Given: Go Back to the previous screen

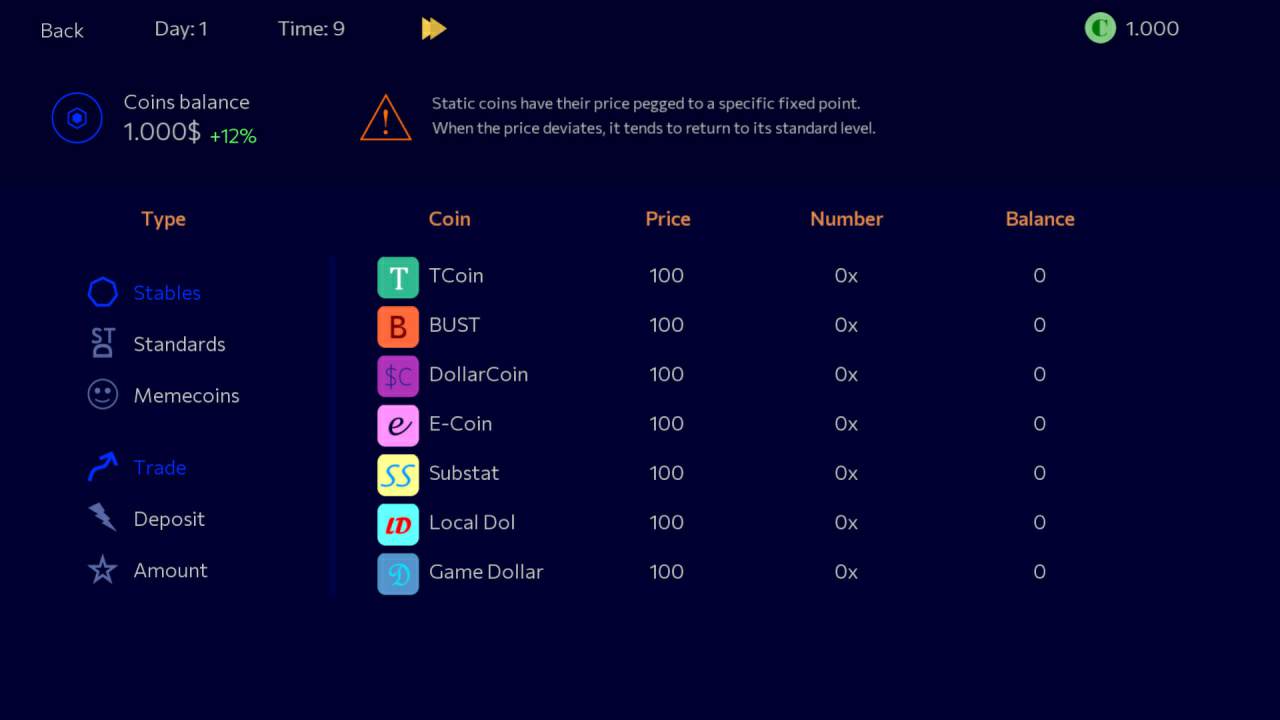Looking at the screenshot, I should 62,31.
